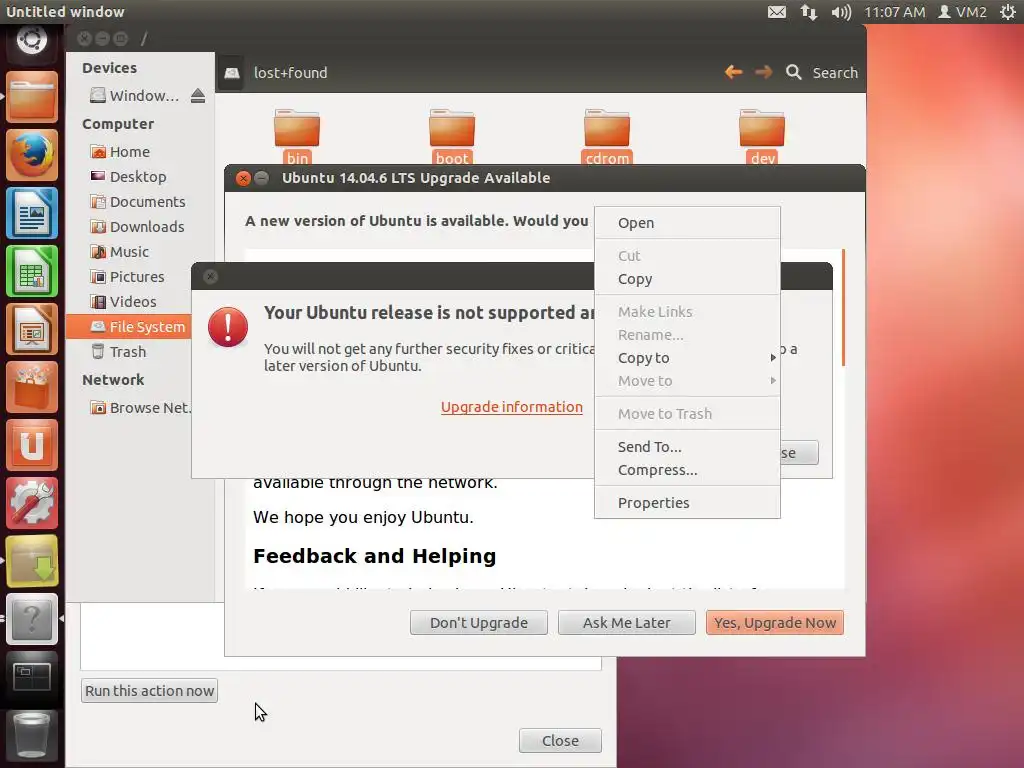Choose Copy in the context menu
The height and width of the screenshot is (768, 1024).
[x=687, y=279]
